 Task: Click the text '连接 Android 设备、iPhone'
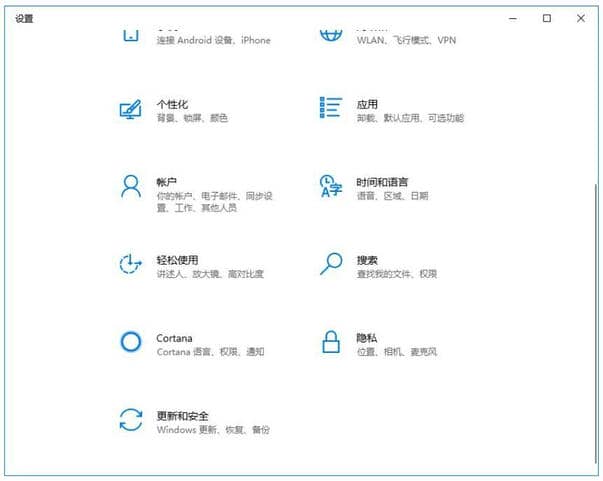click(214, 40)
